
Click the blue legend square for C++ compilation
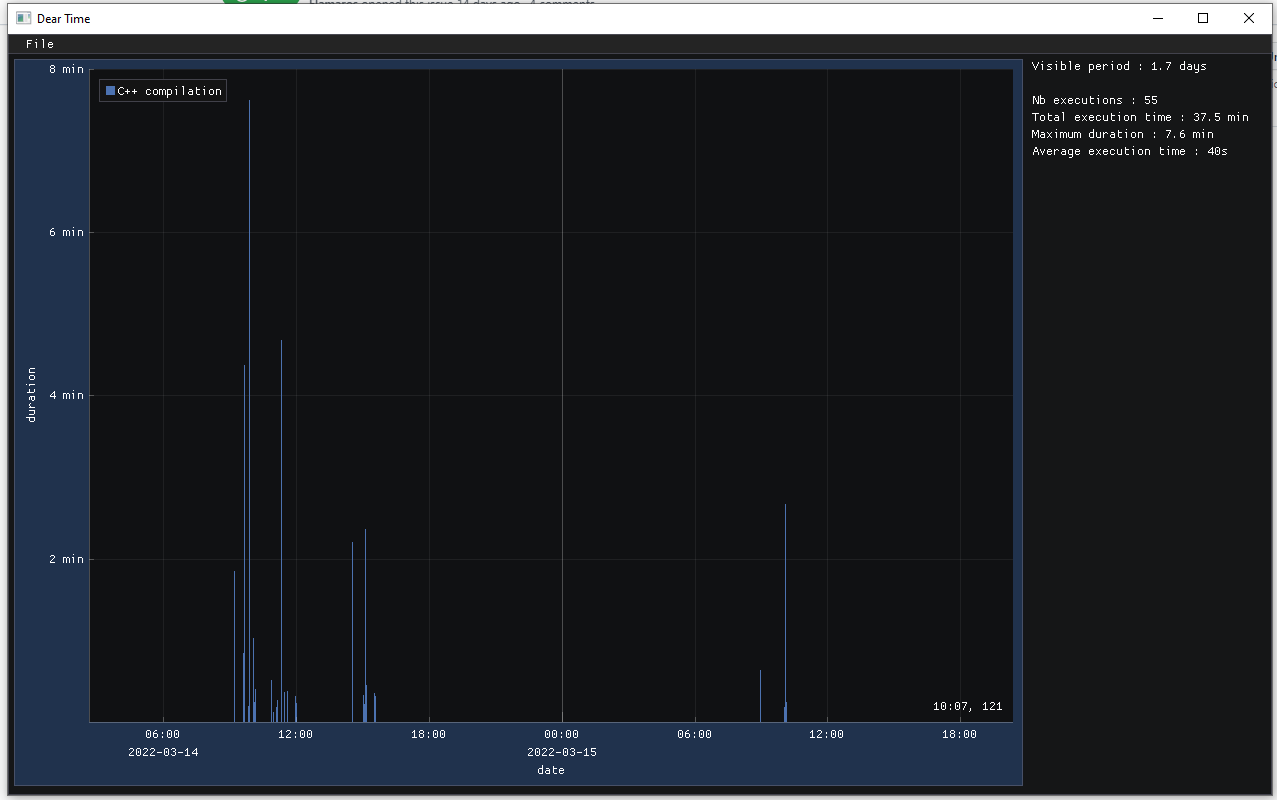[108, 90]
